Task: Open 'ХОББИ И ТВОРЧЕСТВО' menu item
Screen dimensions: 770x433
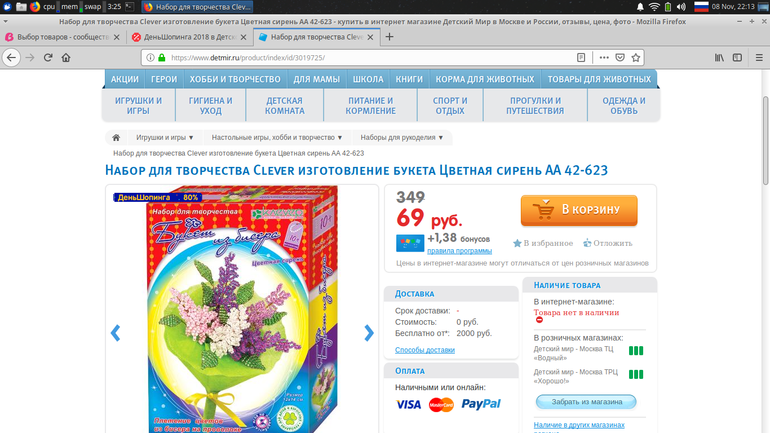Action: click(x=235, y=79)
